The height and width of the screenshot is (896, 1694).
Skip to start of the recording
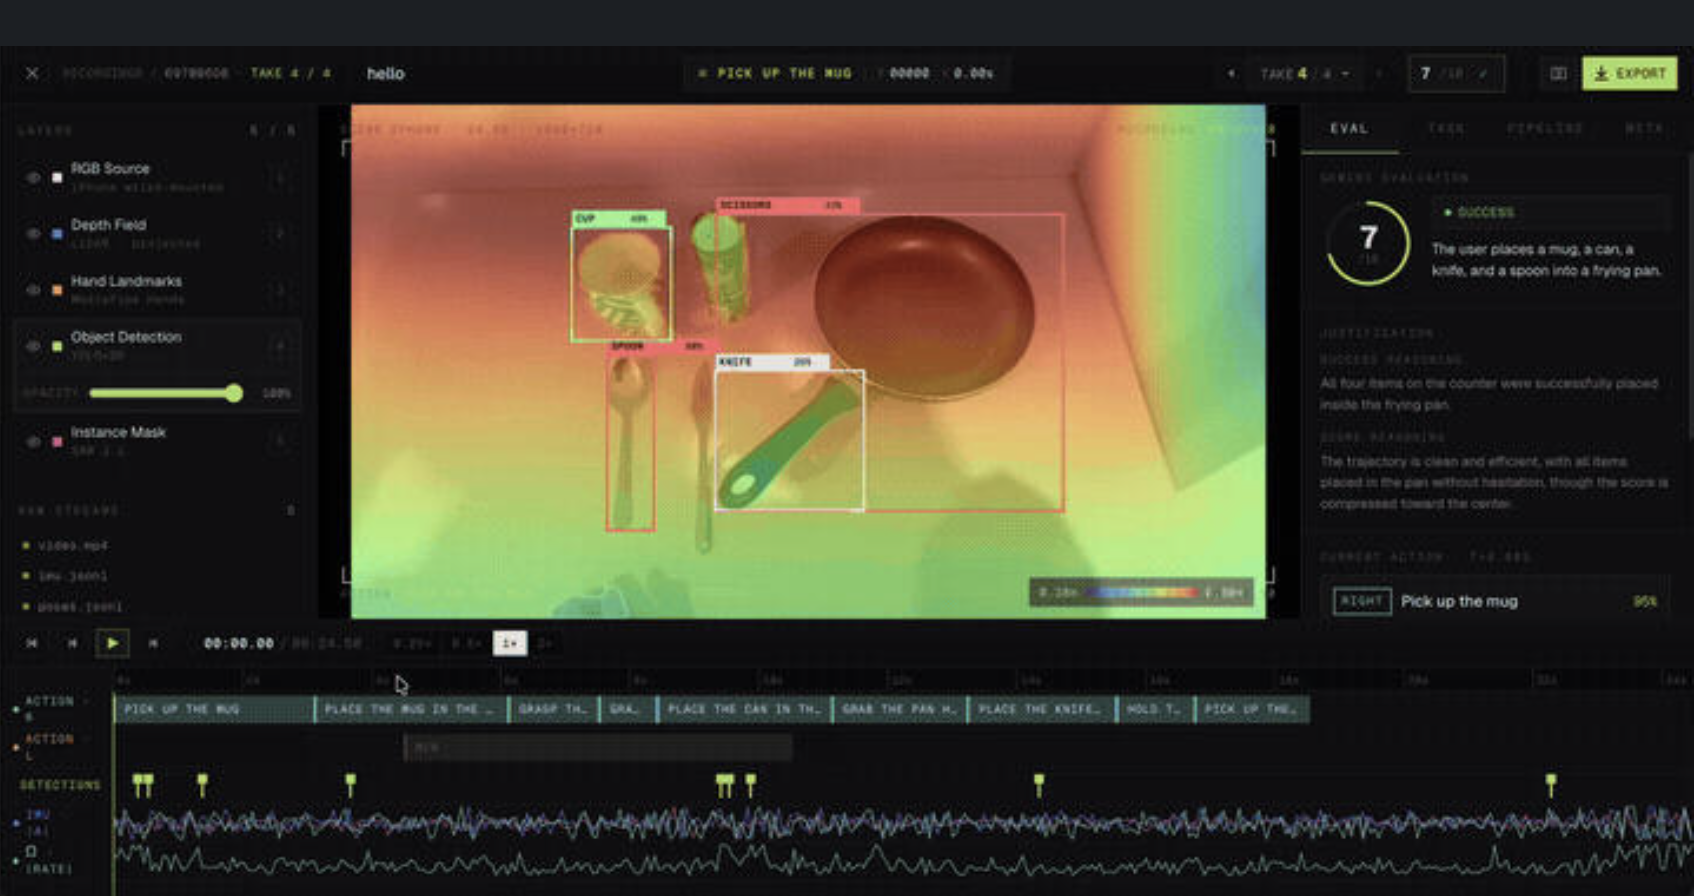tap(32, 643)
